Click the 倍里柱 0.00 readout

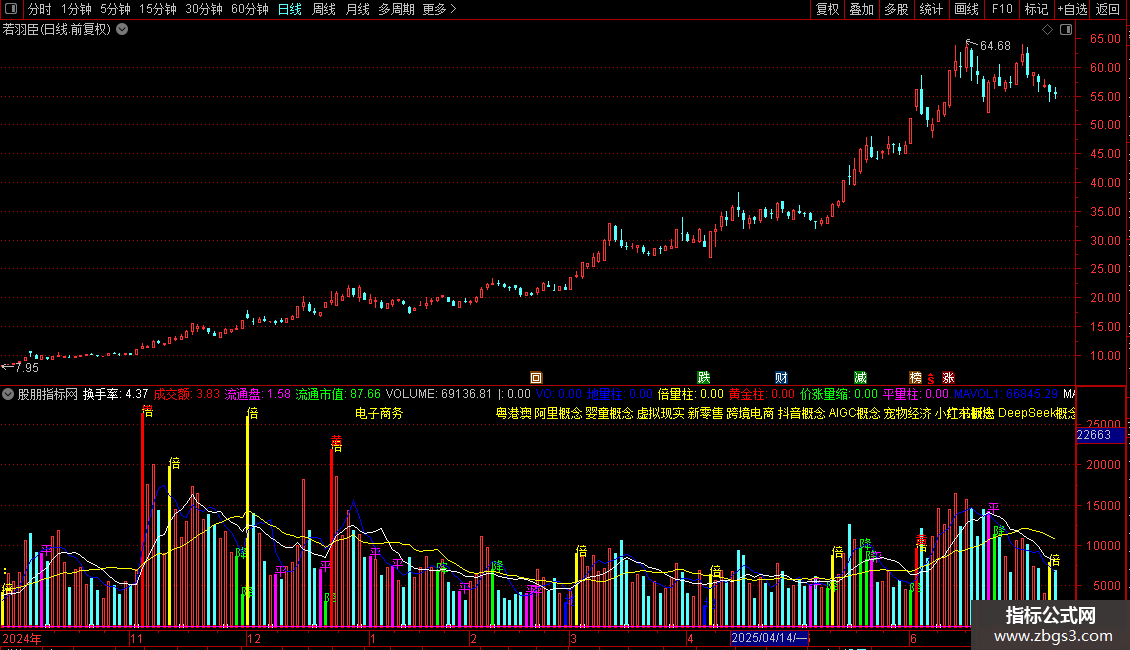coord(690,394)
